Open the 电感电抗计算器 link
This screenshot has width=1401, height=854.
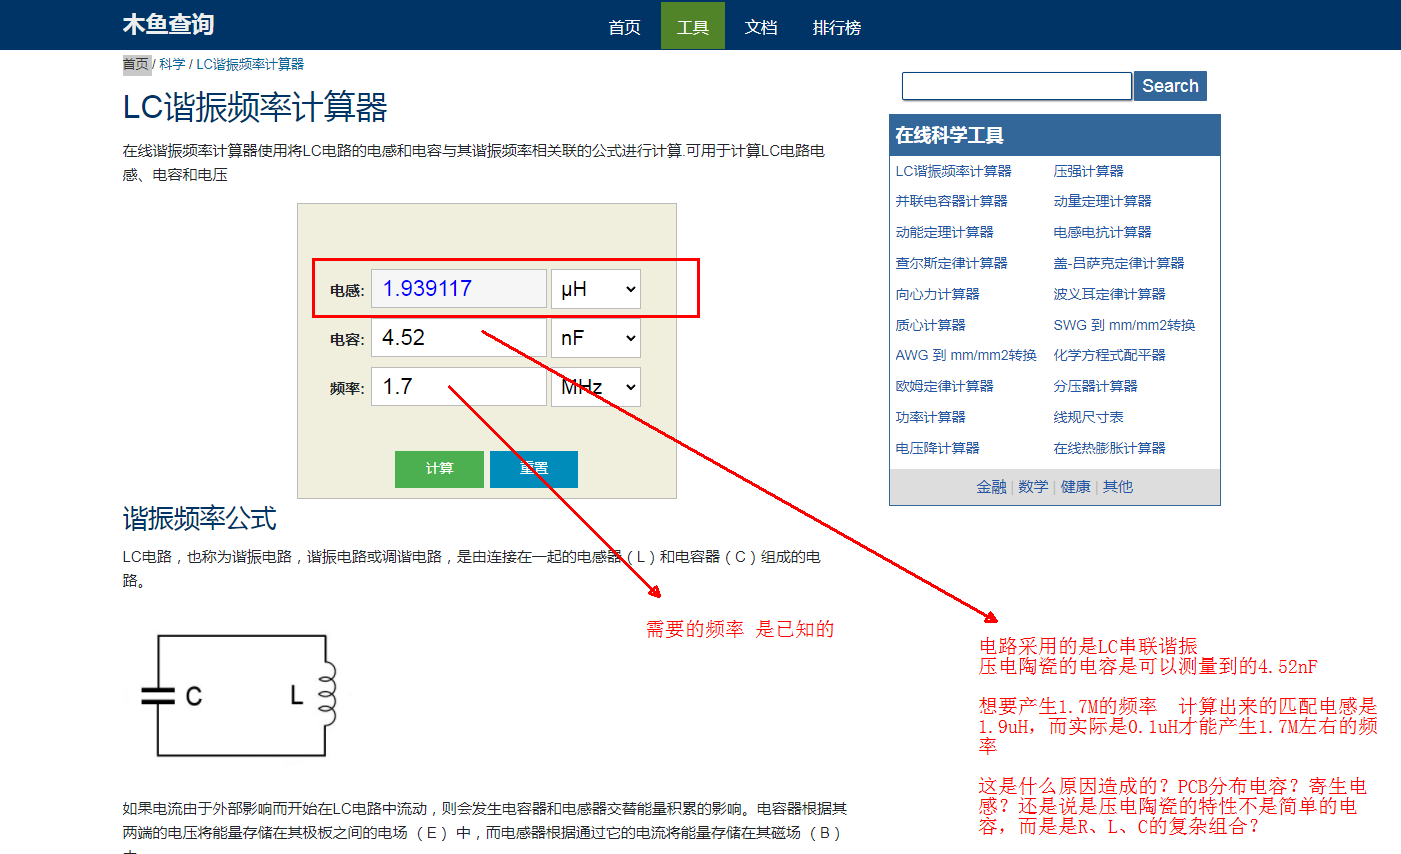click(1102, 232)
